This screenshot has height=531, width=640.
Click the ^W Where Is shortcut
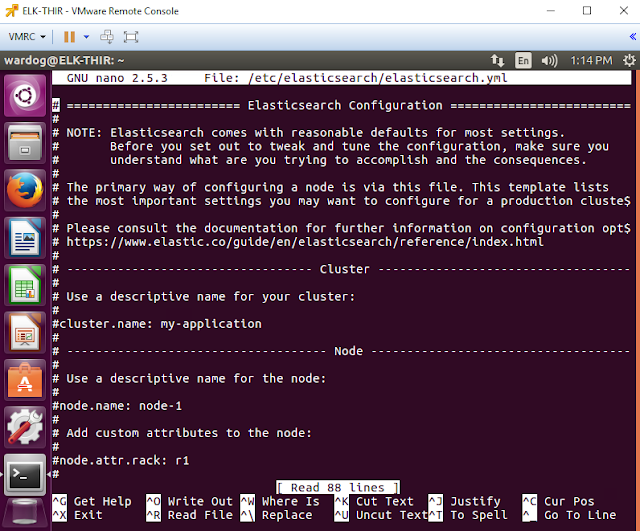[x=280, y=501]
